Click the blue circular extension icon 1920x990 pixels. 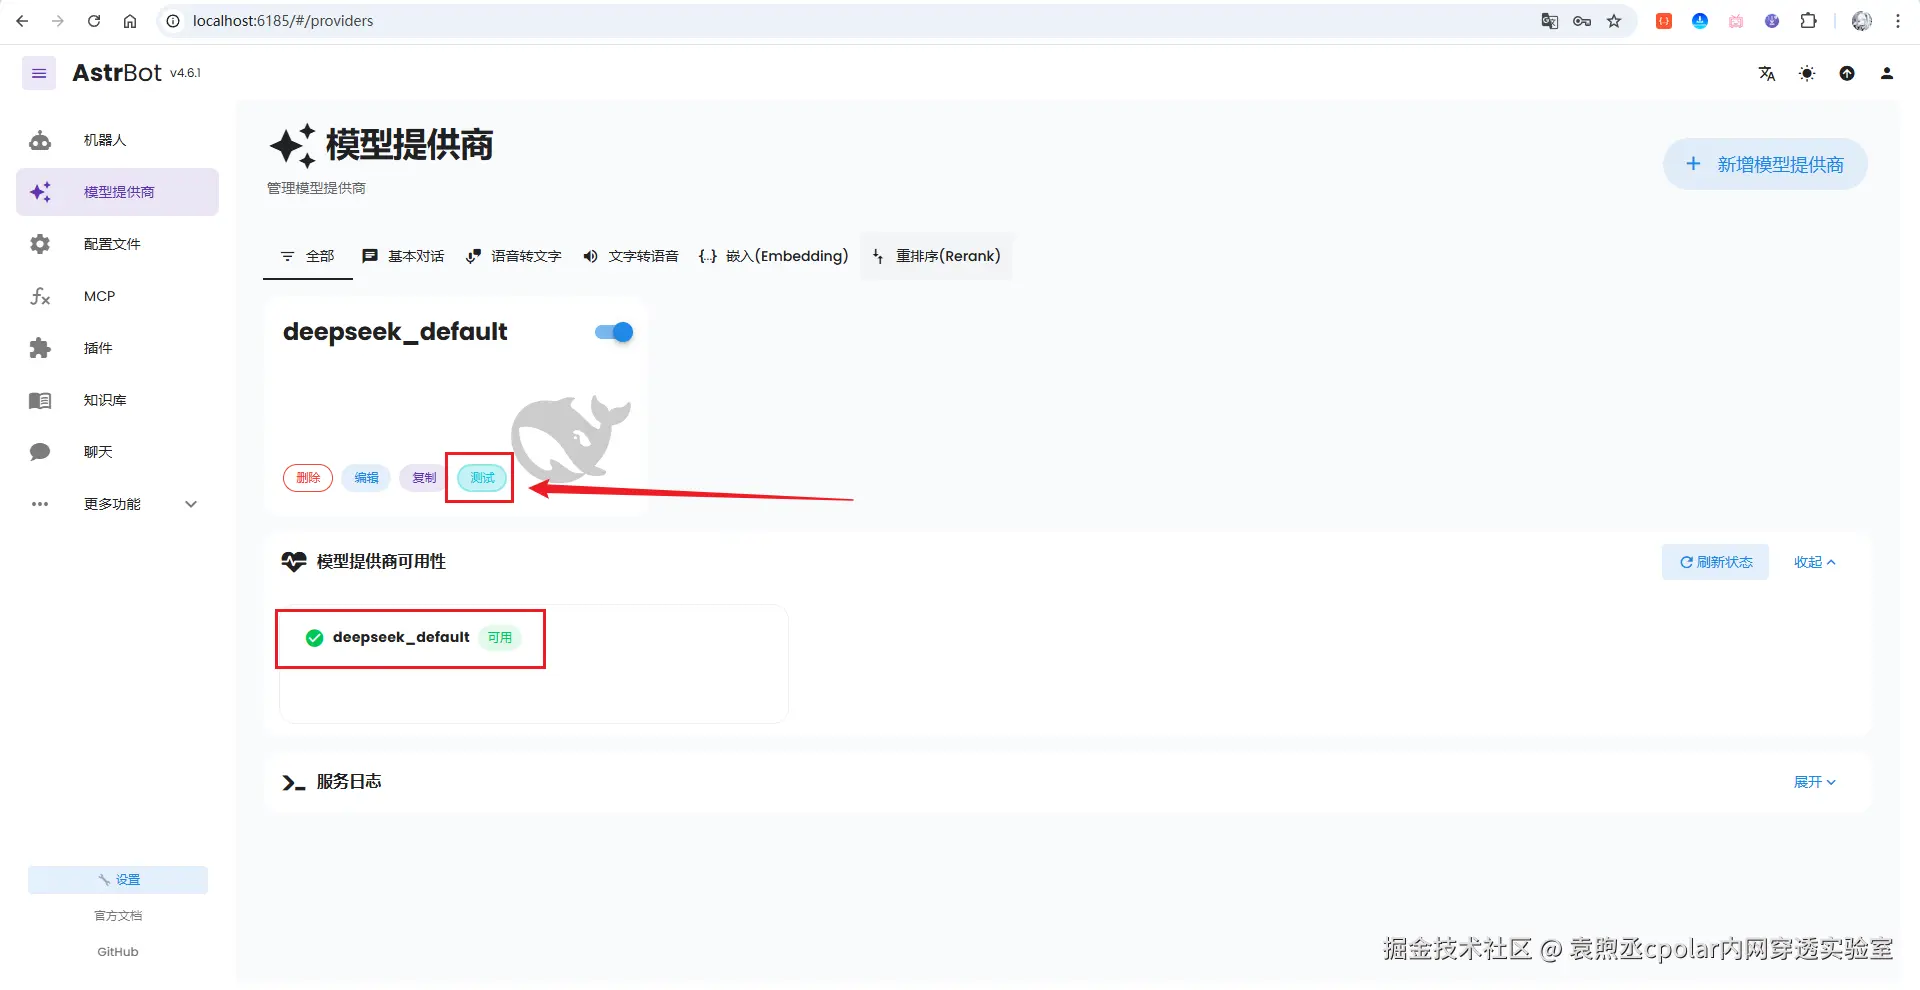coord(1700,21)
